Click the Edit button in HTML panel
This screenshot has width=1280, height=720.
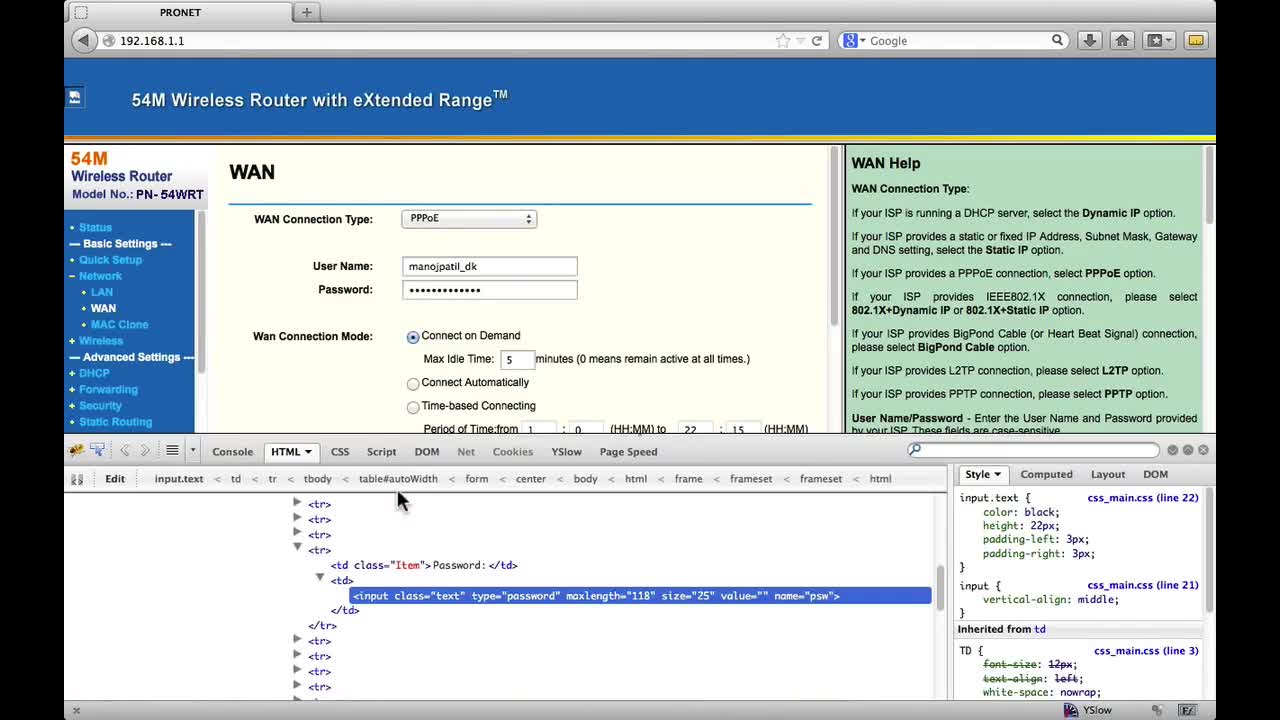coord(115,479)
